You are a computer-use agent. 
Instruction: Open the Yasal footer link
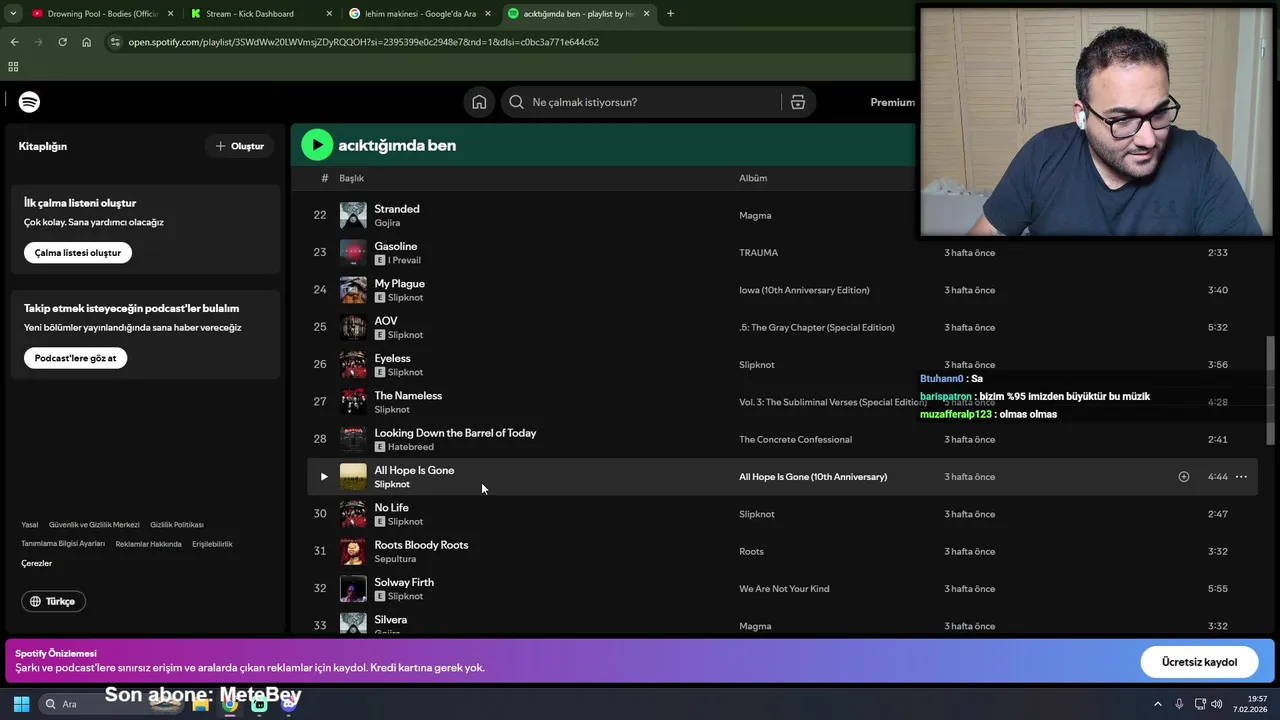click(x=30, y=525)
